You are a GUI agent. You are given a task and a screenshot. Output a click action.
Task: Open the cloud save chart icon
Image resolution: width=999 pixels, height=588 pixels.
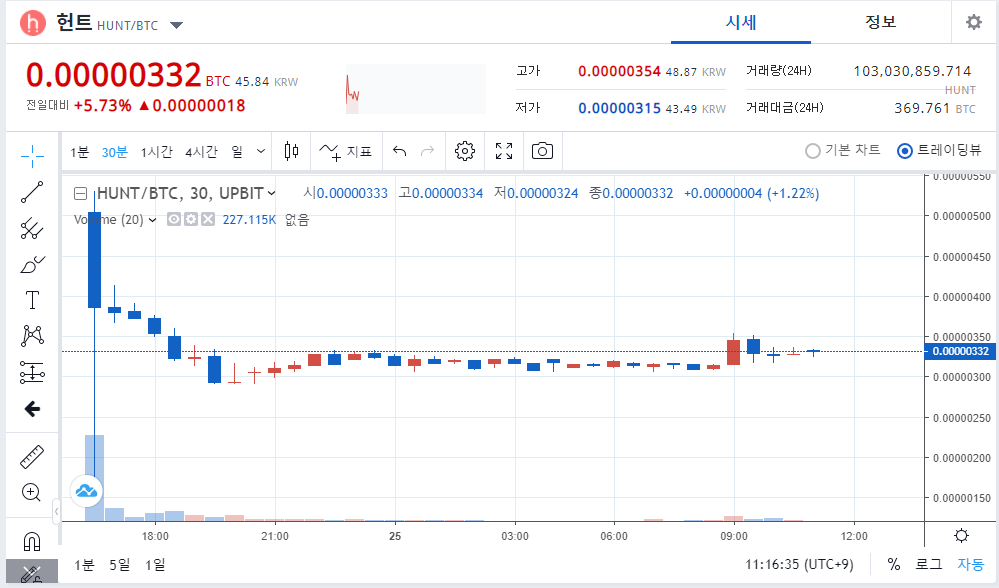[x=86, y=491]
